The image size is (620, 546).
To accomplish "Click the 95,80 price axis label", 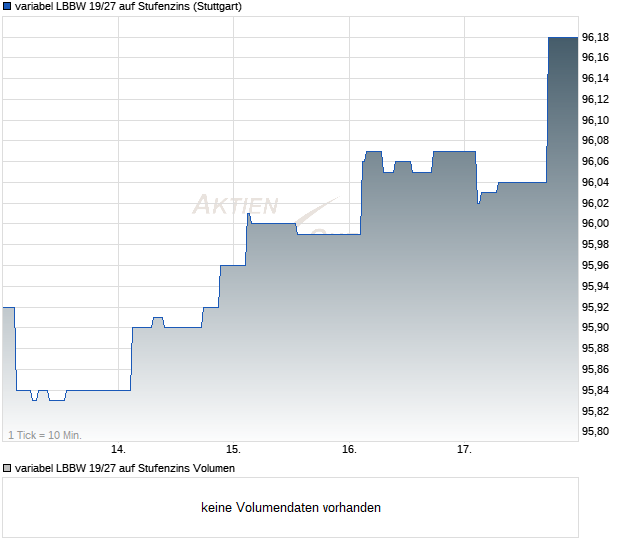I will click(595, 431).
